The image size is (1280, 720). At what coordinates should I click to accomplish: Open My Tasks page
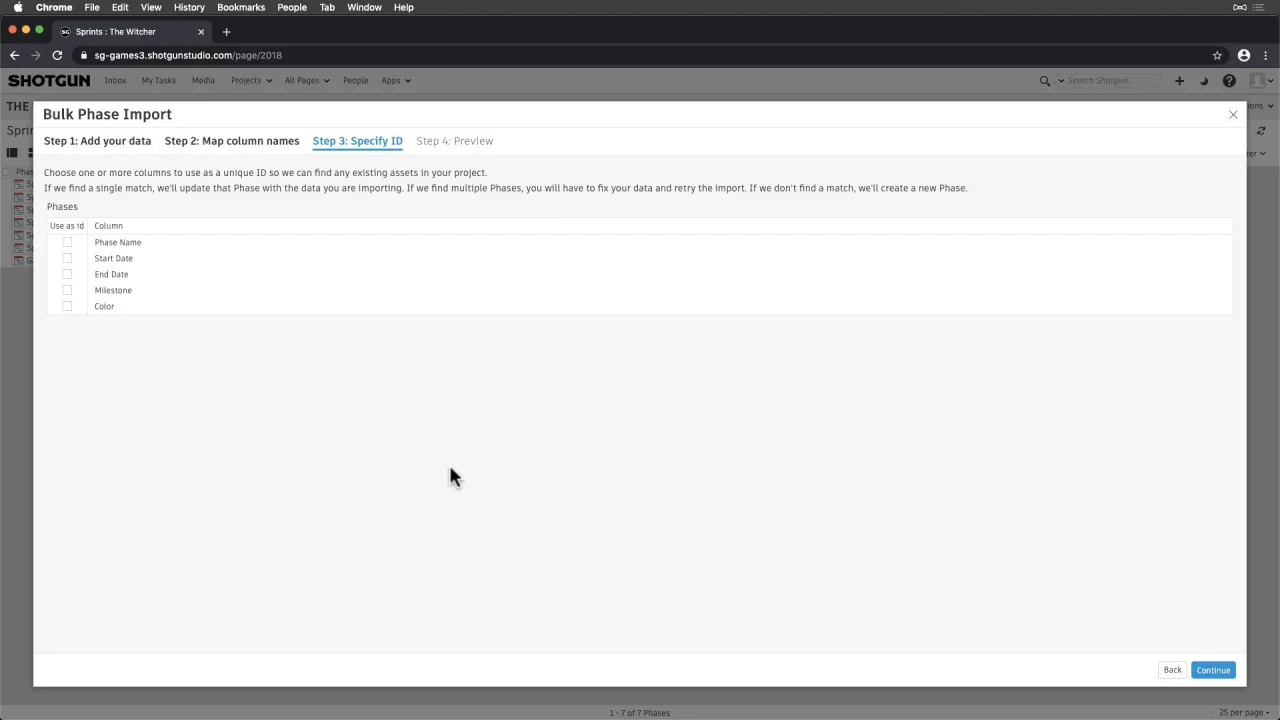tap(158, 81)
